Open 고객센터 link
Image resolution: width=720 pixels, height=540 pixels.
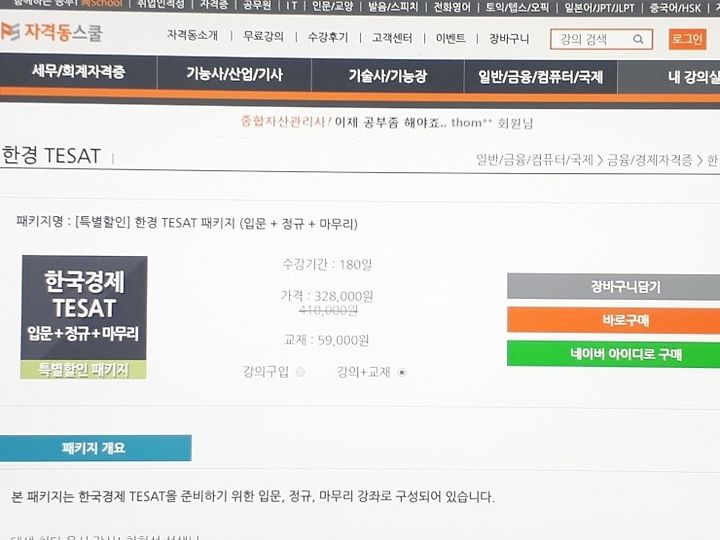point(392,38)
